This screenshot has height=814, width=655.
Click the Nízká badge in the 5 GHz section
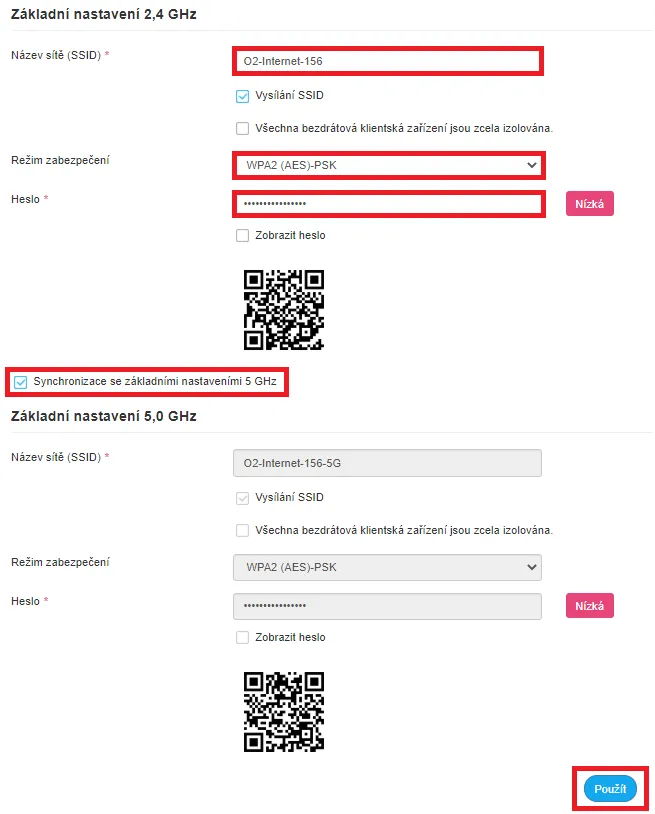pyautogui.click(x=589, y=605)
